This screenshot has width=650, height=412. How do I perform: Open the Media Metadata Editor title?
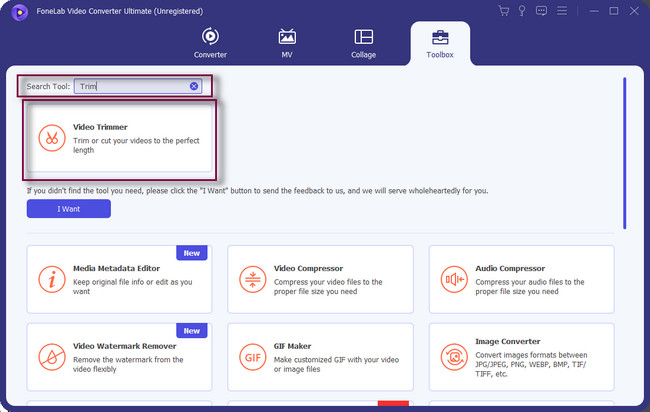tap(116, 268)
